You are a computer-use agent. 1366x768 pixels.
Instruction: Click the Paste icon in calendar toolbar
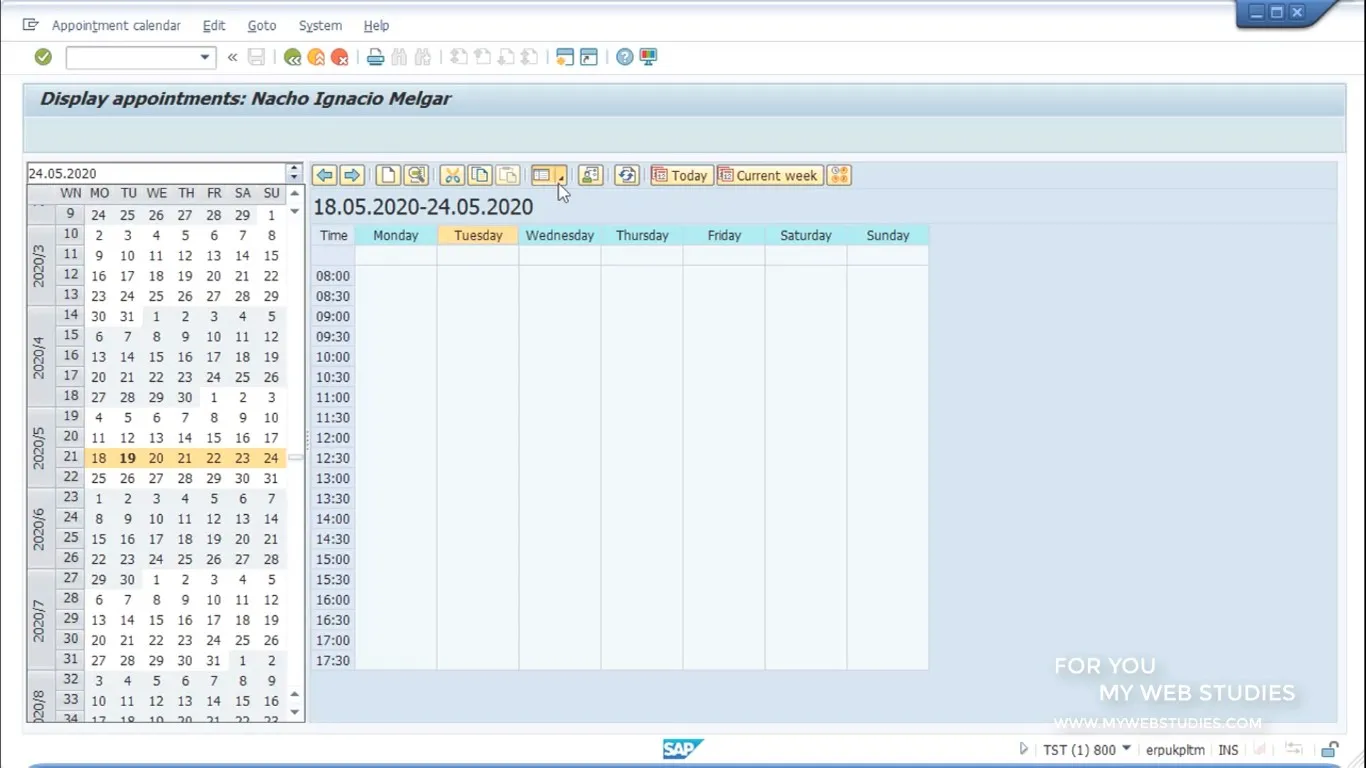508,175
